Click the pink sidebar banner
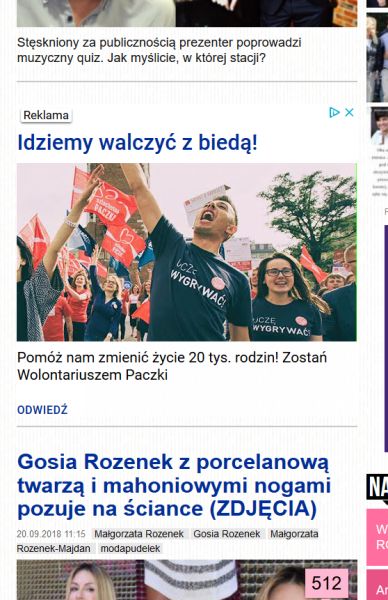This screenshot has height=600, width=388. (377, 537)
